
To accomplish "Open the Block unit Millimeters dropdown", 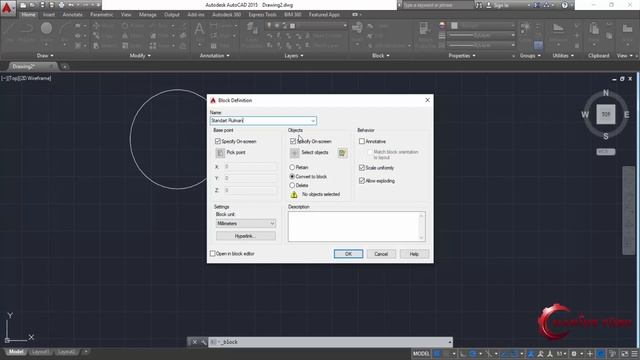I will 246,224.
